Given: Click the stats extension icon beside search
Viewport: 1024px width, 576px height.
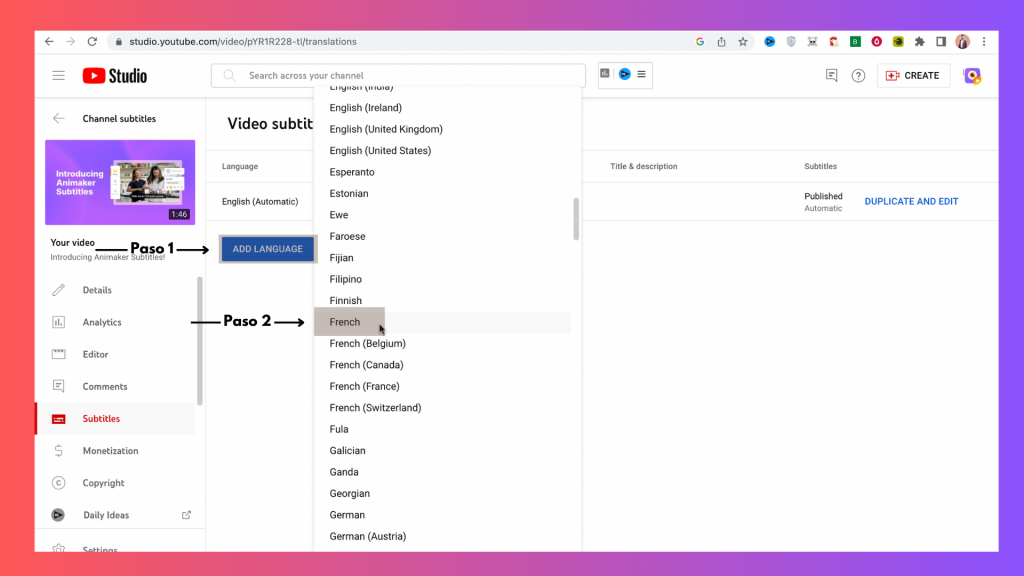Looking at the screenshot, I should pyautogui.click(x=605, y=74).
